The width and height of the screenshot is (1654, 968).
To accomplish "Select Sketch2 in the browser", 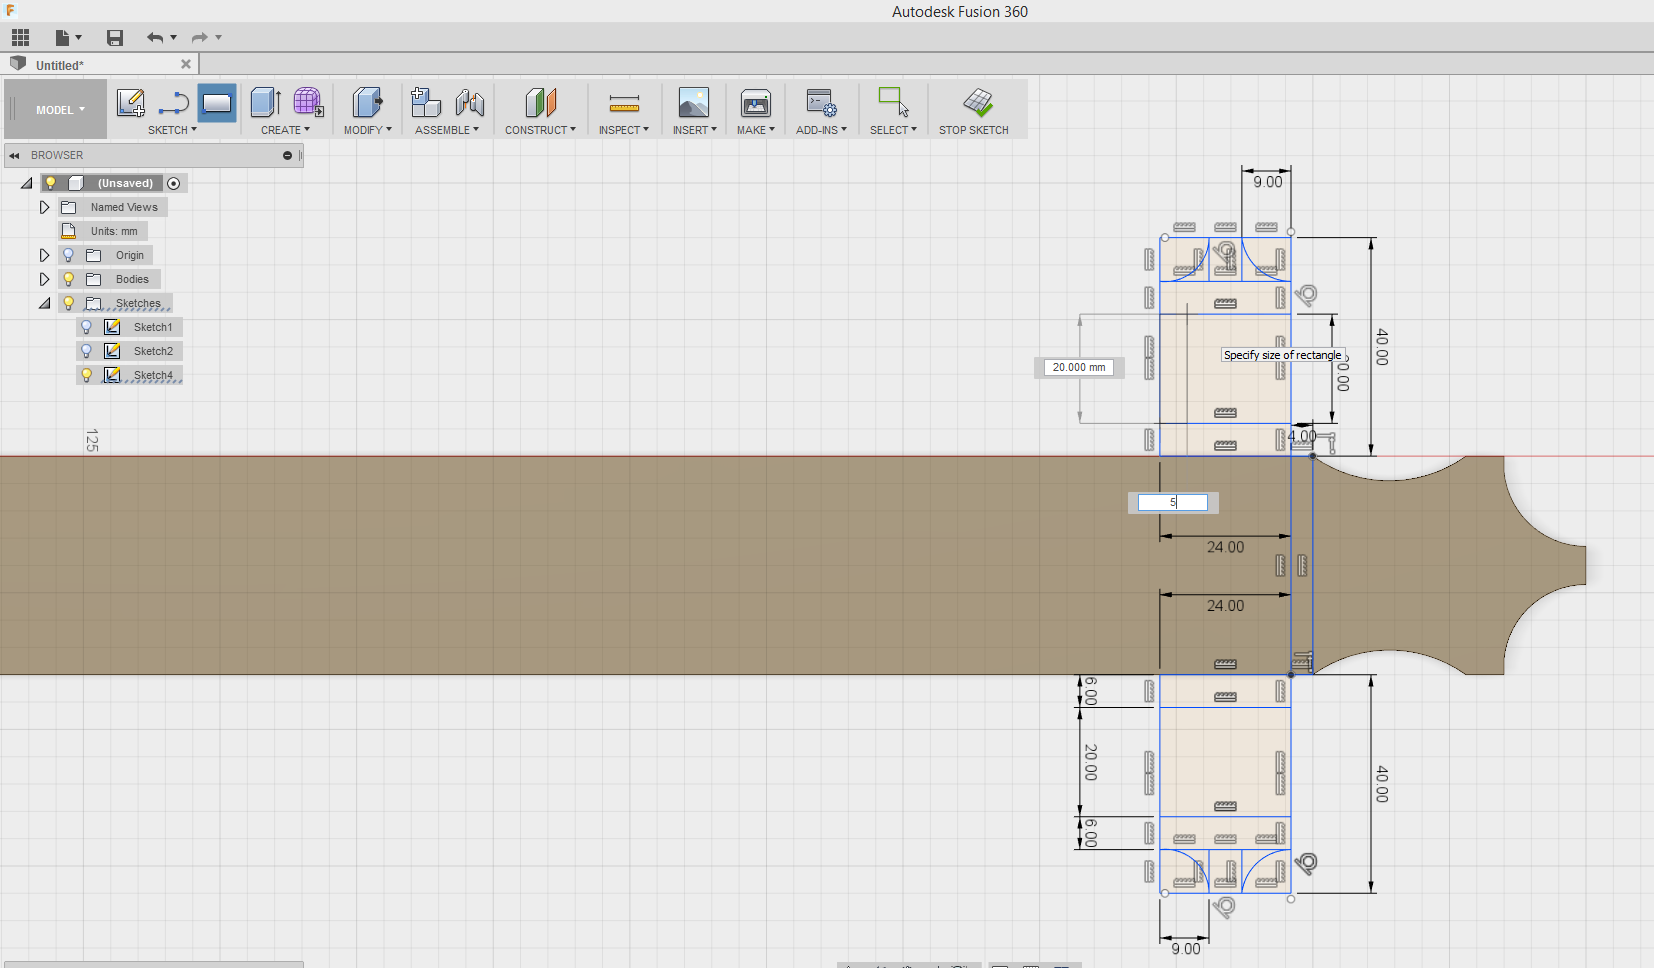I will pyautogui.click(x=153, y=351).
